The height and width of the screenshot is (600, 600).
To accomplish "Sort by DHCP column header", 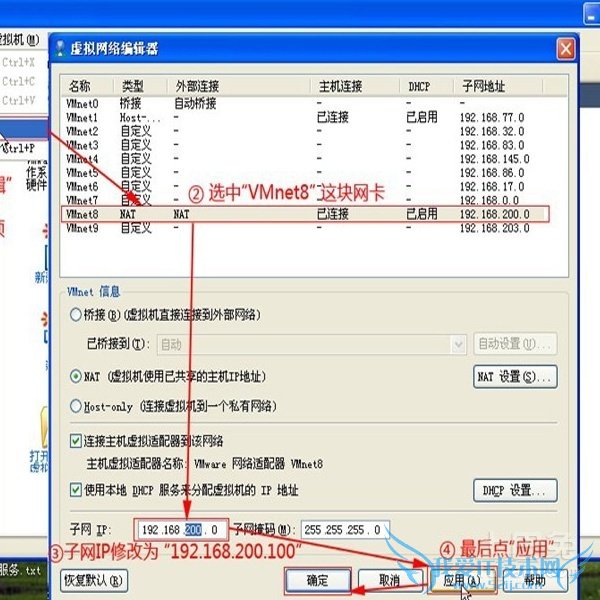I will (x=427, y=86).
